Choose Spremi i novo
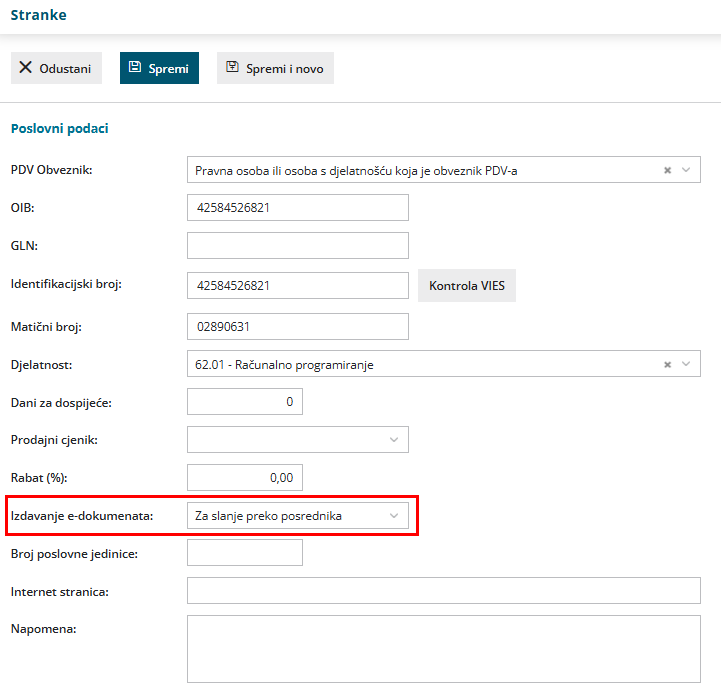The height and width of the screenshot is (694, 721). [x=275, y=68]
